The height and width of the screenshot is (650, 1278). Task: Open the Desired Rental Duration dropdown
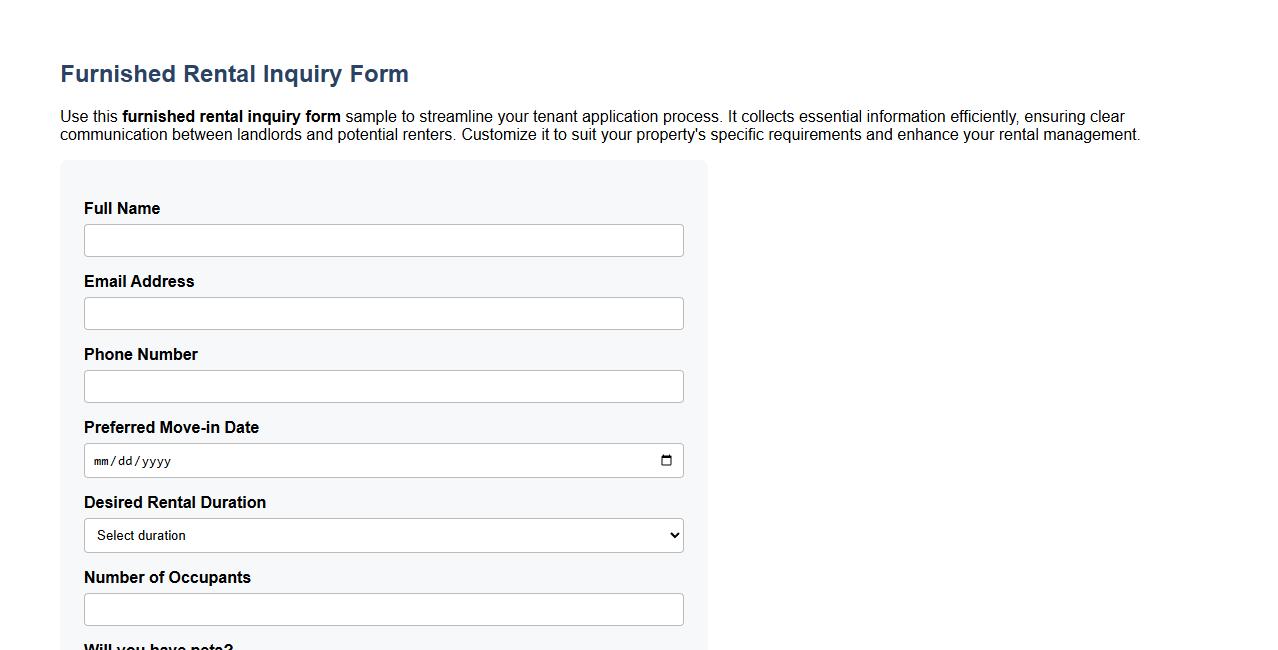tap(383, 535)
